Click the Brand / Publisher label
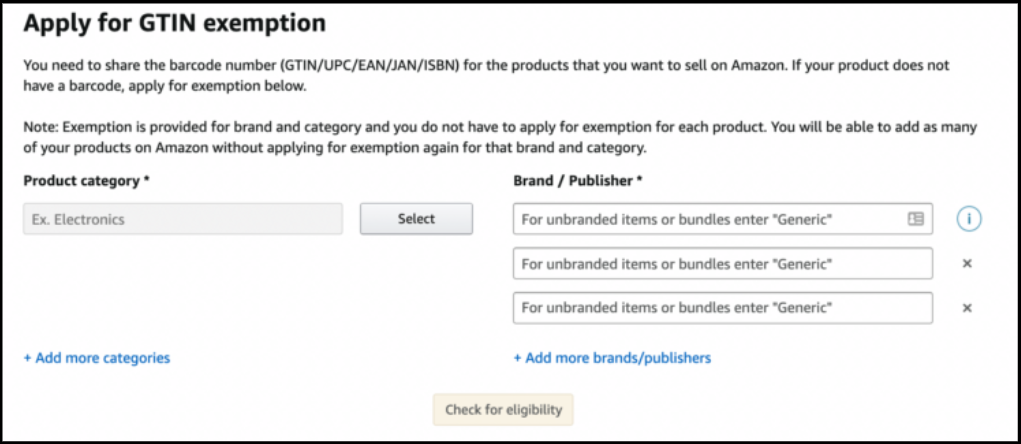The width and height of the screenshot is (1021, 444). coord(573,181)
